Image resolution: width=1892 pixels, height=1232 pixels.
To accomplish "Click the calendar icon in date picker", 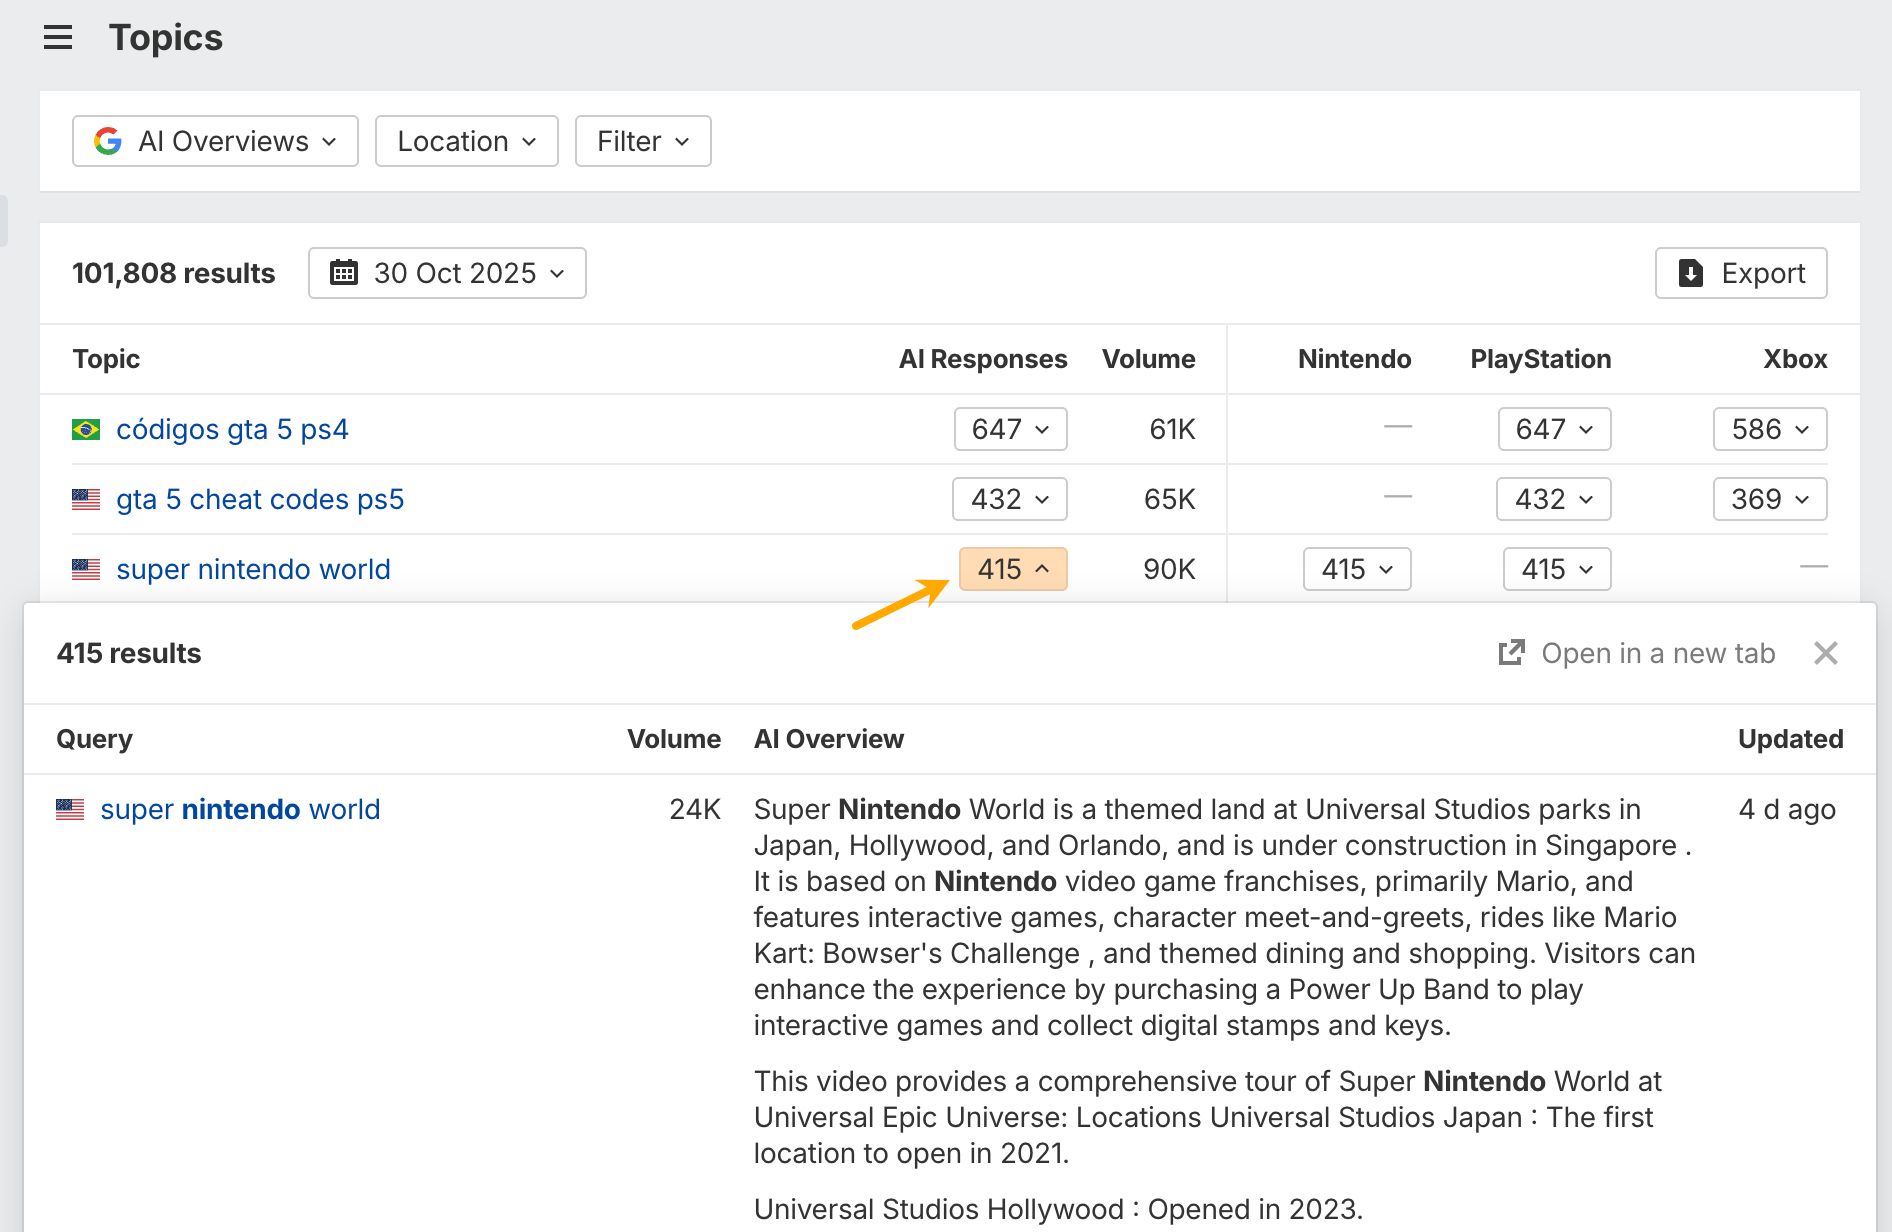I will [344, 273].
